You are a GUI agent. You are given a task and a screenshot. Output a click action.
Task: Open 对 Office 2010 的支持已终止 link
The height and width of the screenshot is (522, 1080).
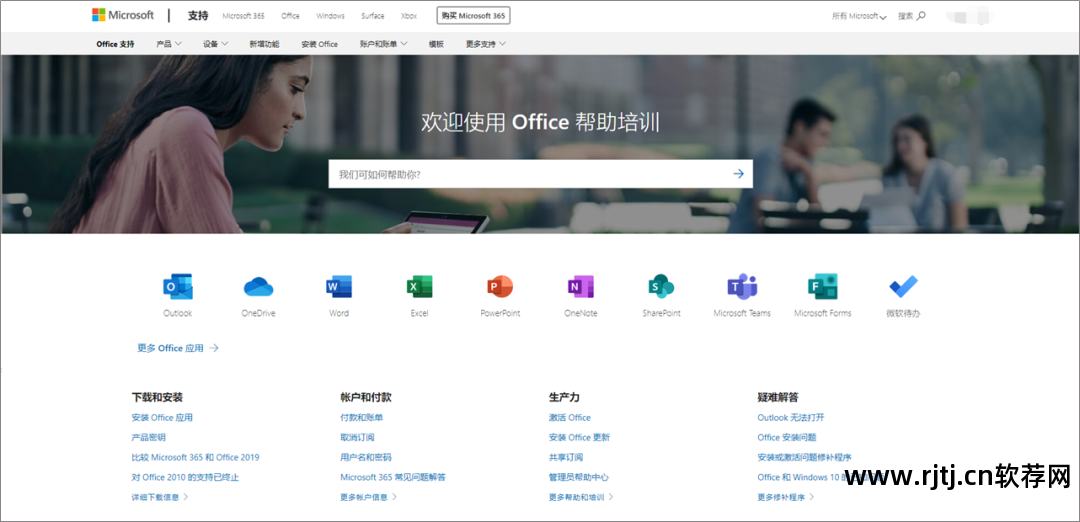pos(185,477)
